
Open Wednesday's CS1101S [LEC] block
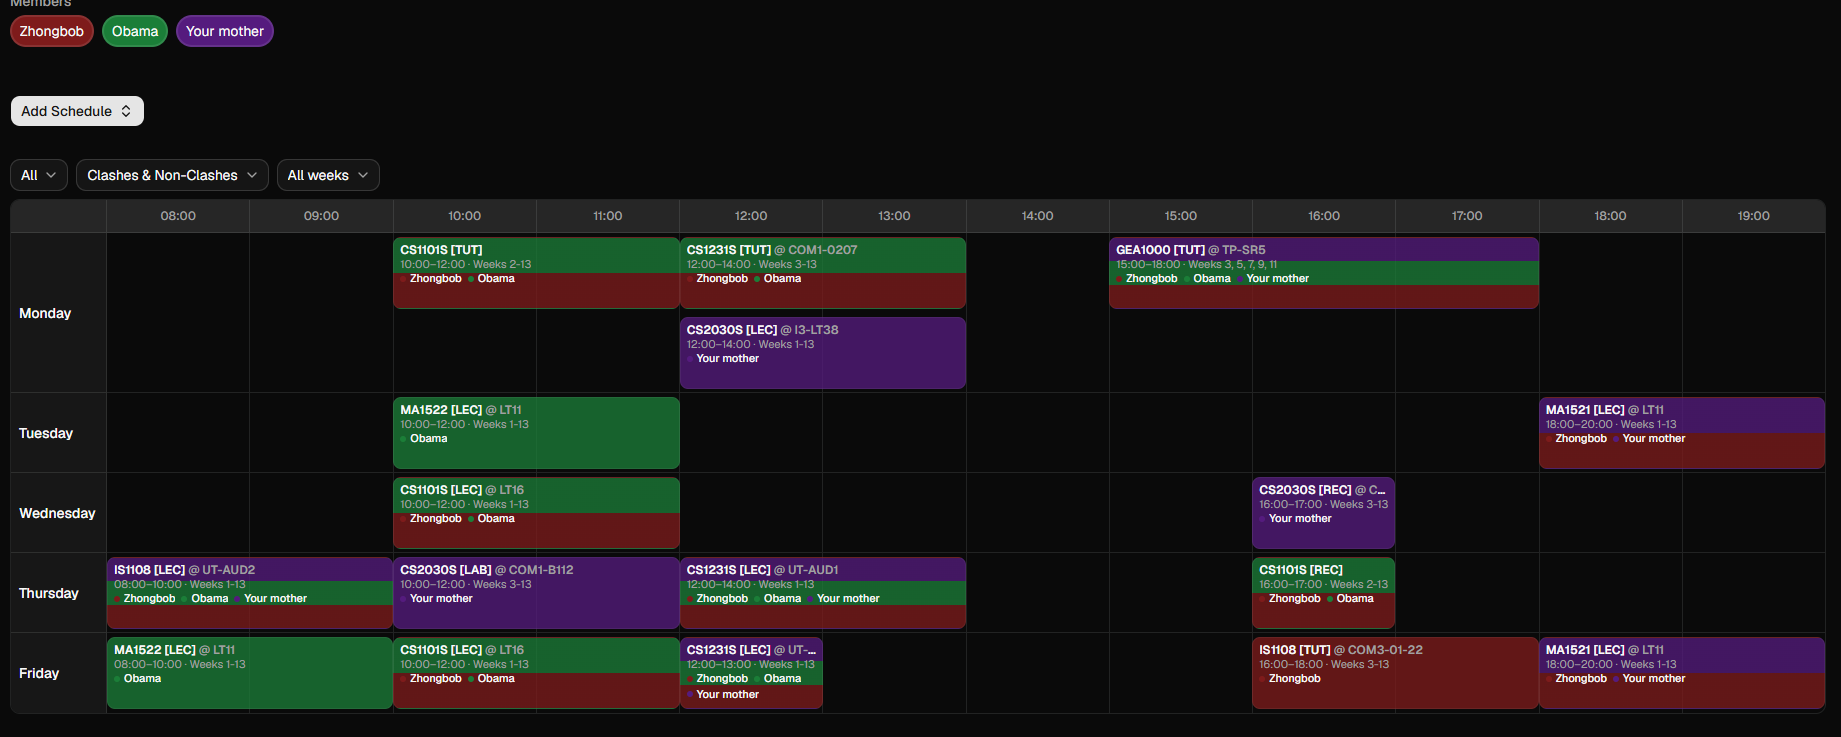536,513
